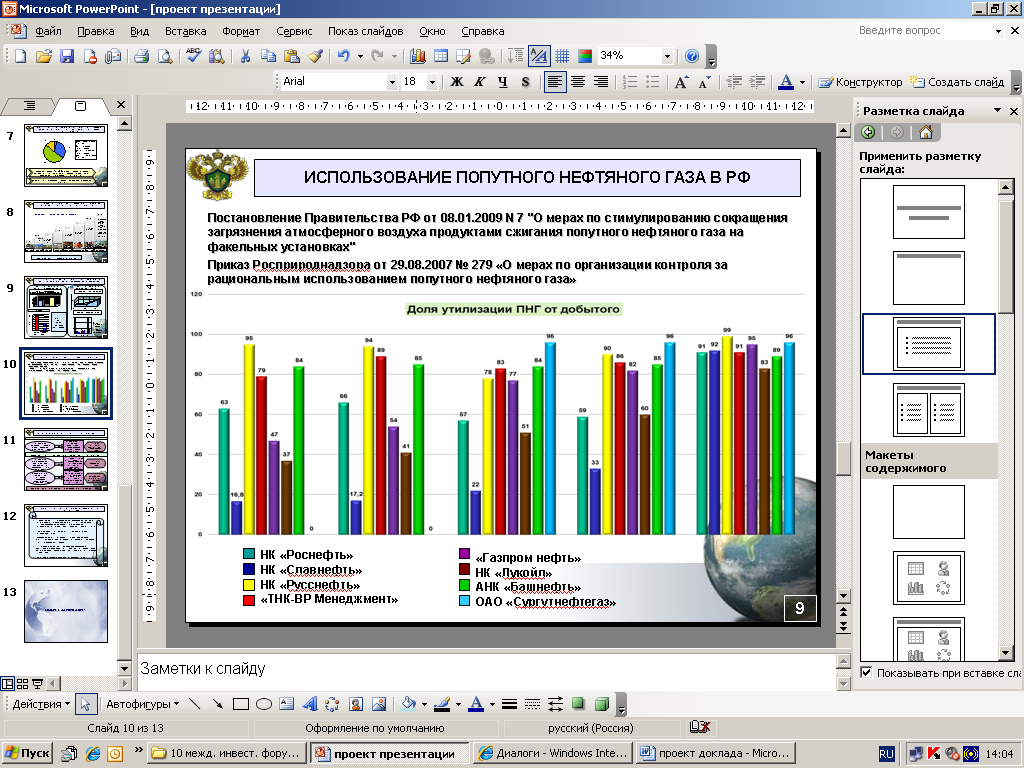Open the Файл menu
This screenshot has width=1024, height=768.
pos(48,31)
